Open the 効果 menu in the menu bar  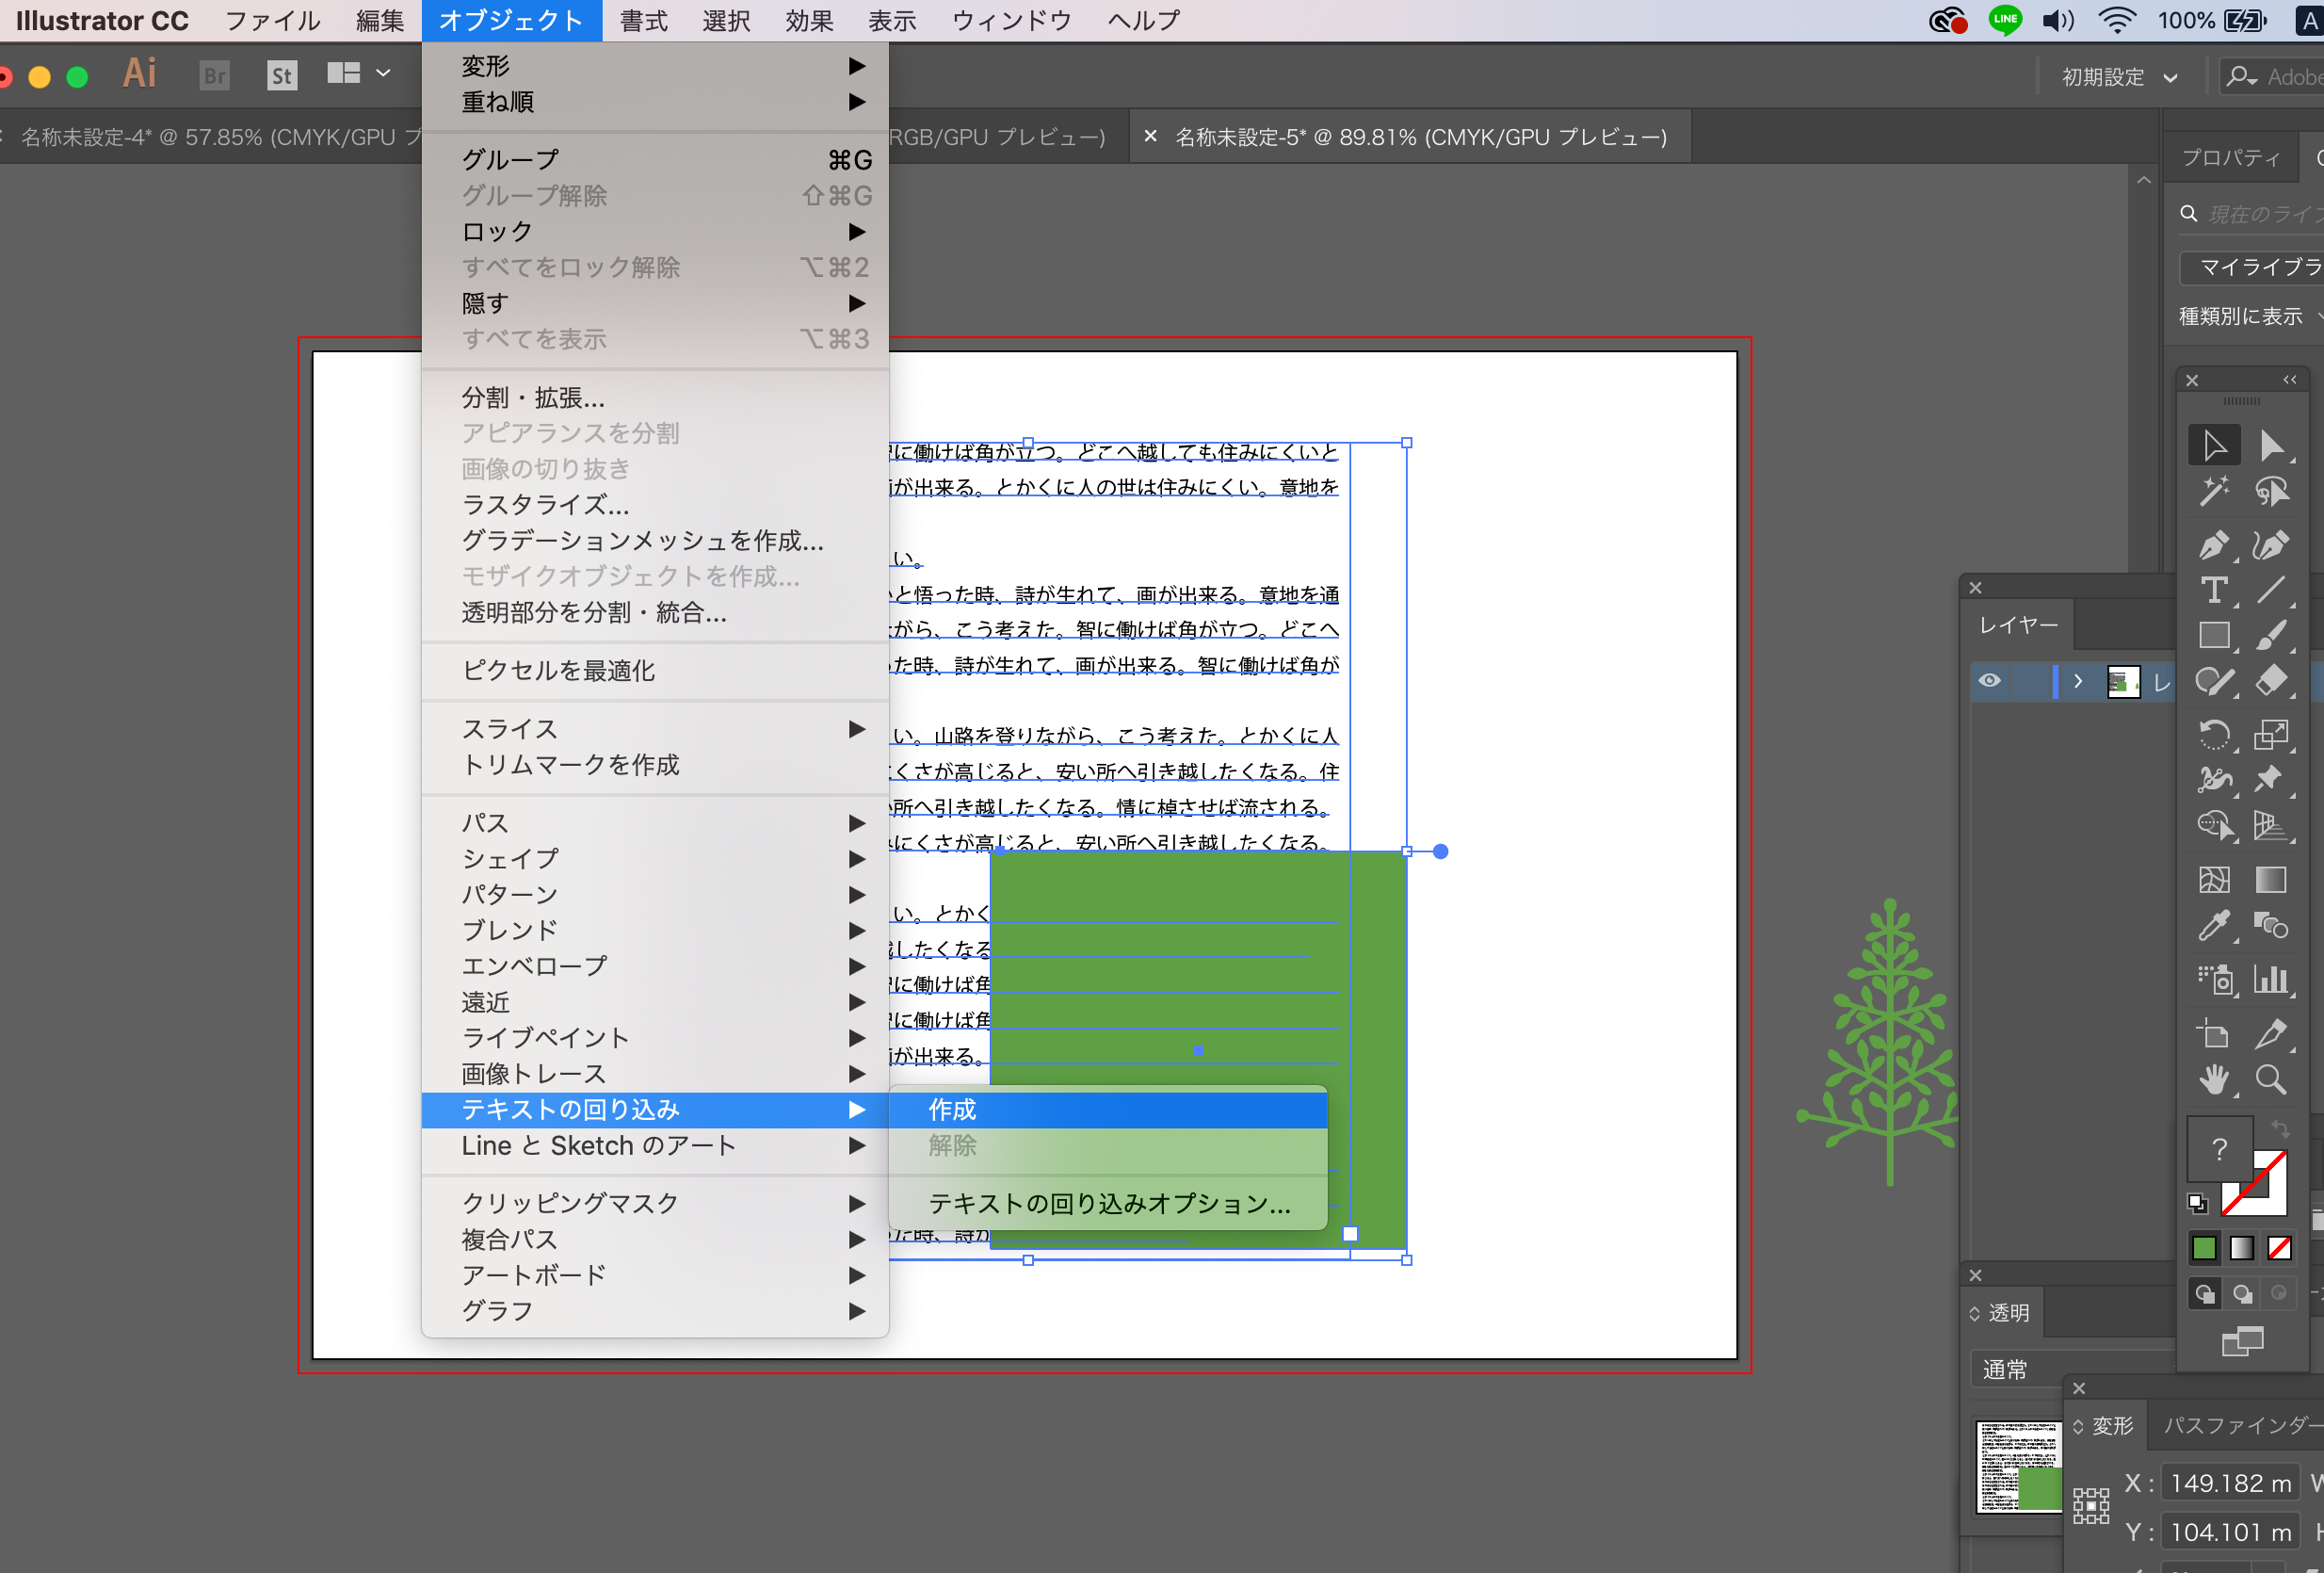pyautogui.click(x=808, y=20)
